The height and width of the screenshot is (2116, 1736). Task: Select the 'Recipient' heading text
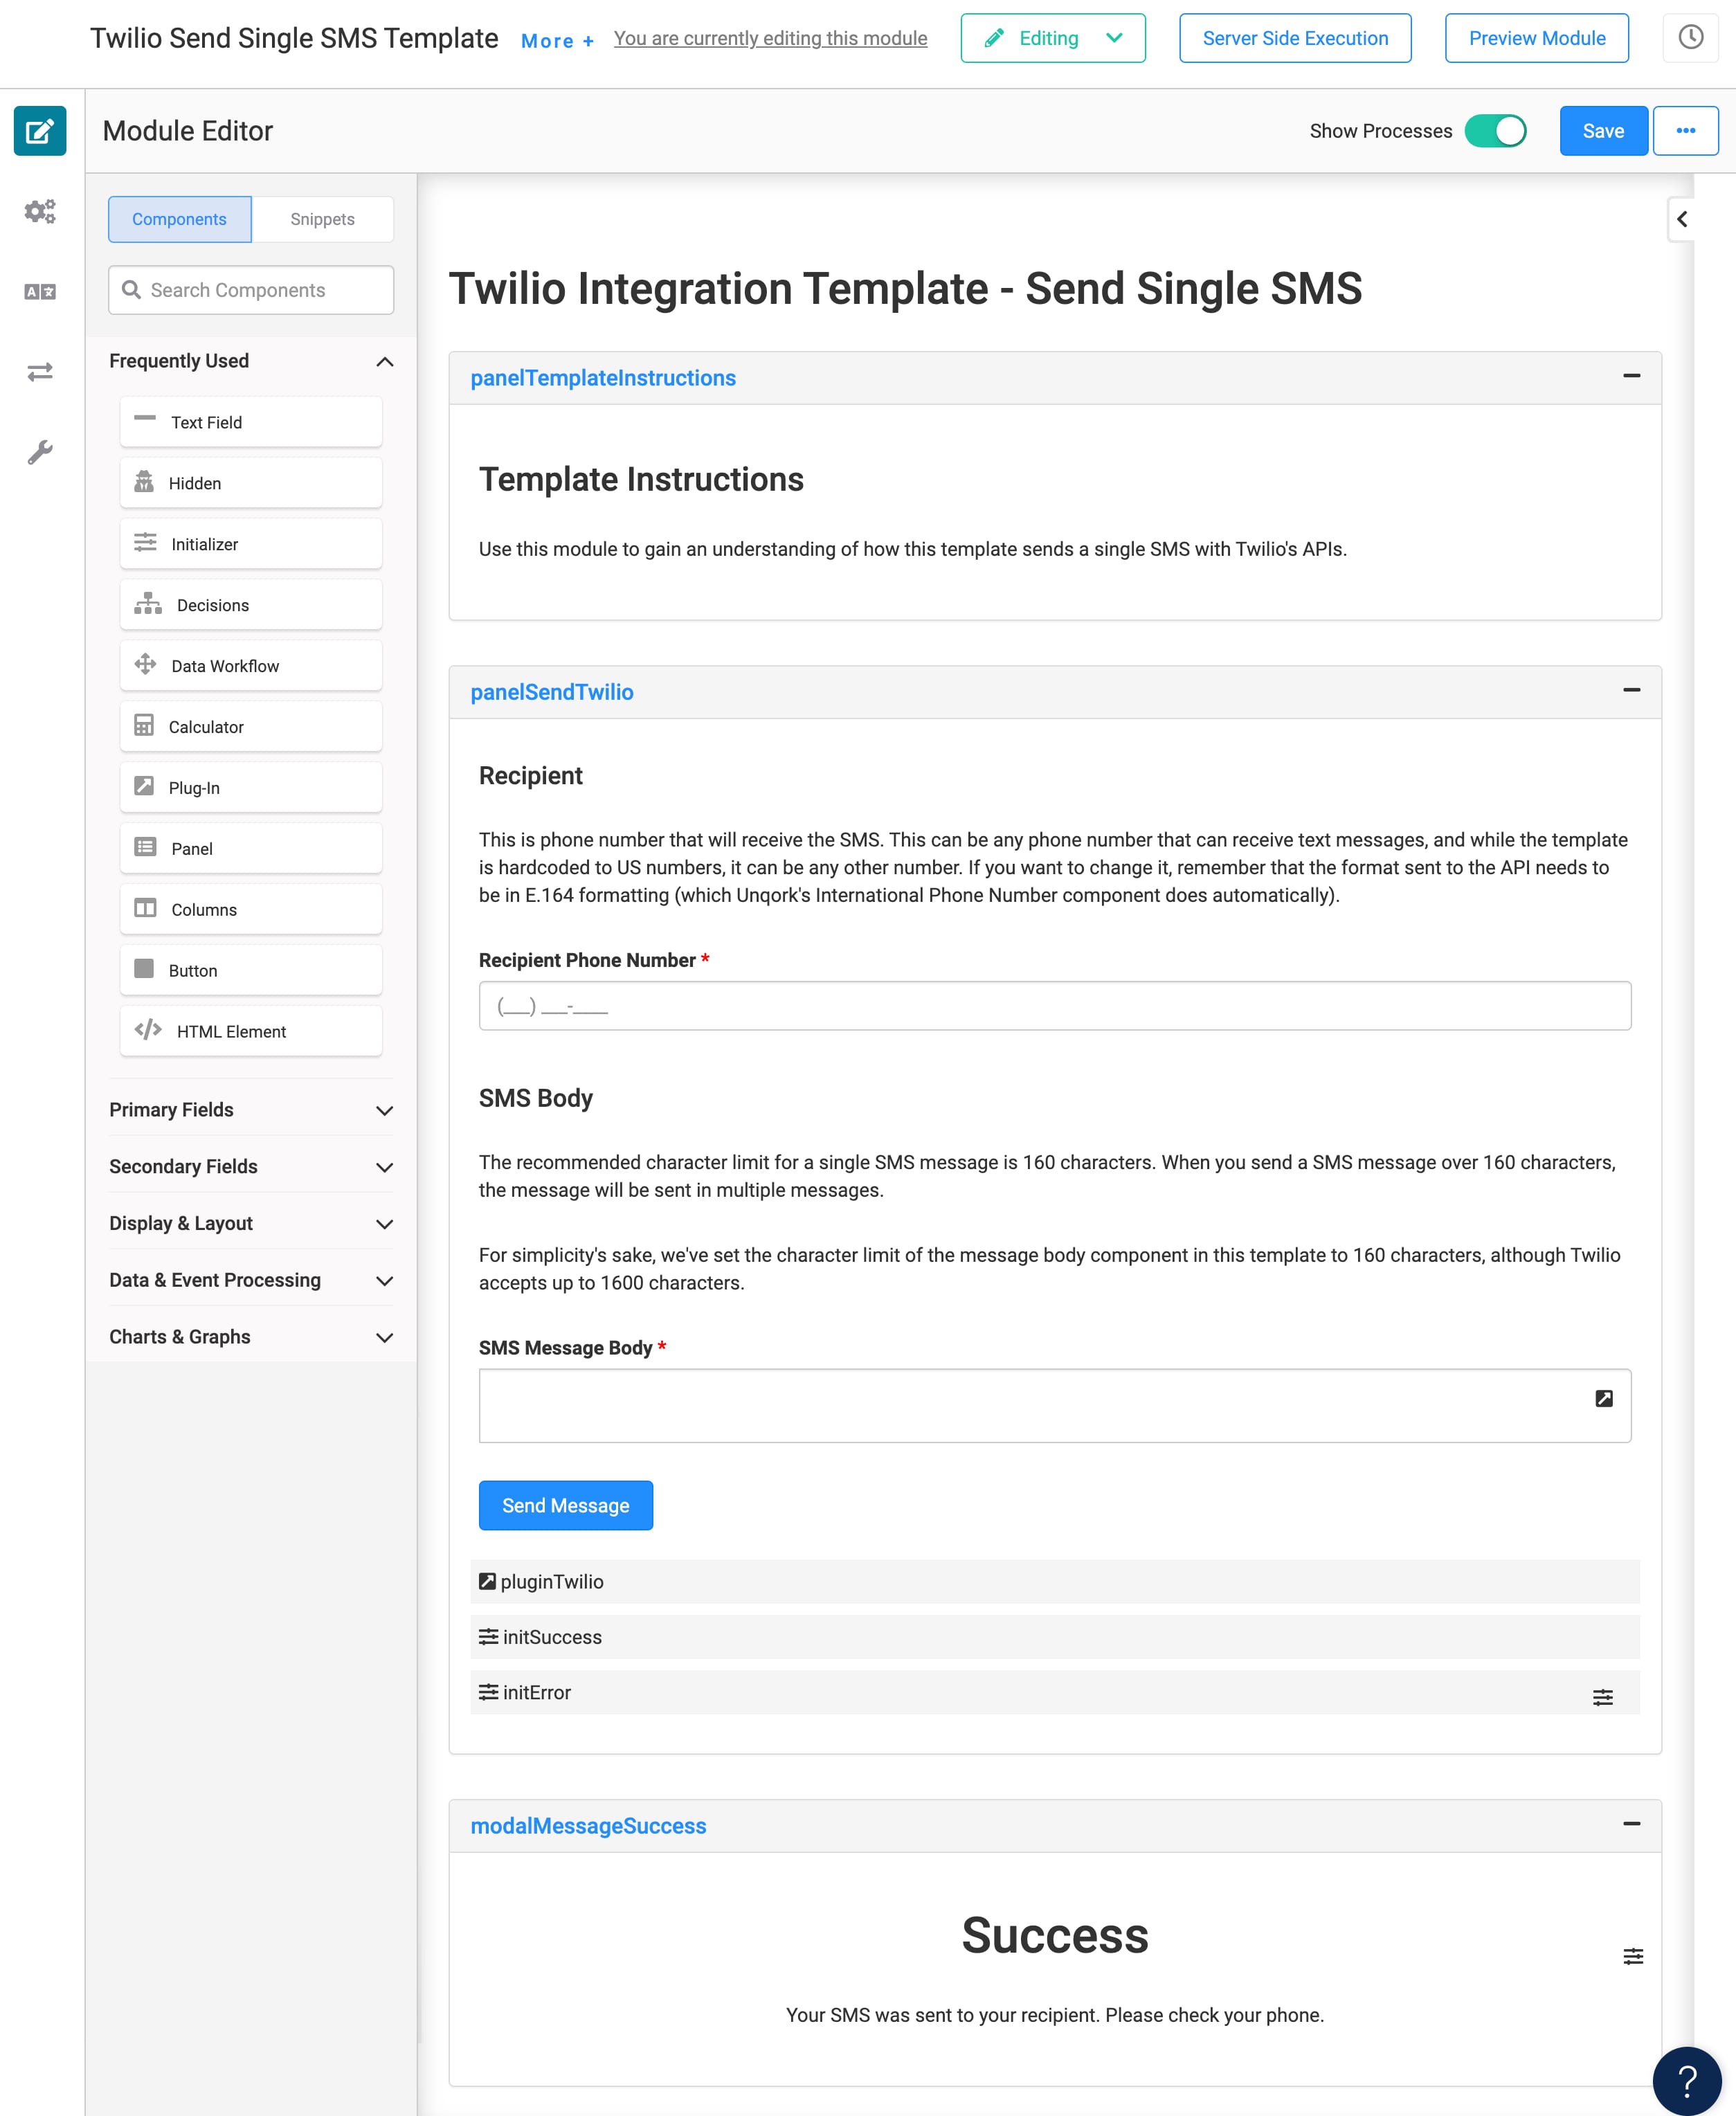click(531, 776)
